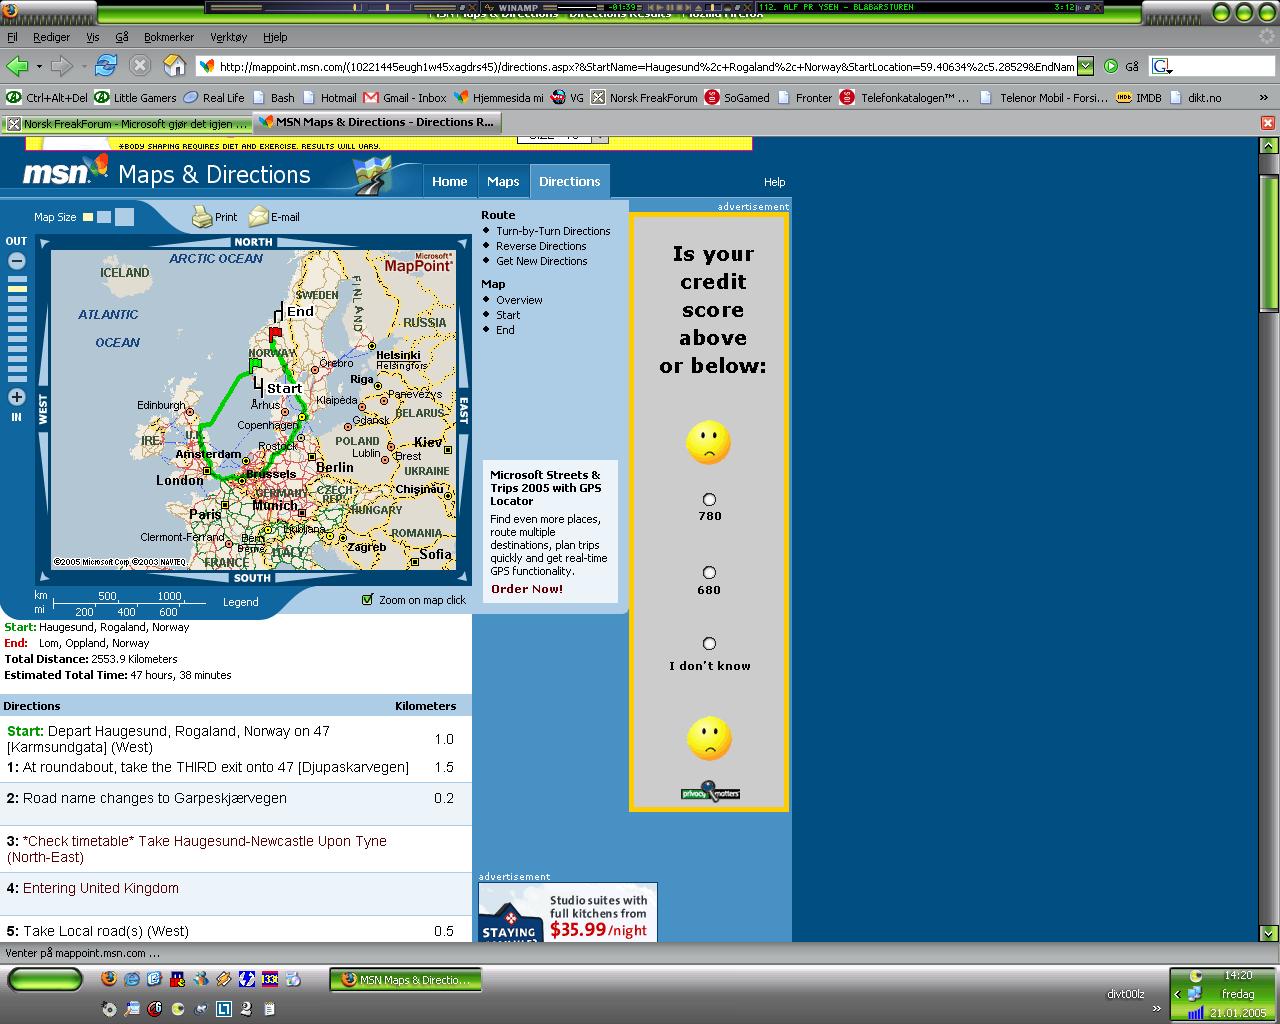
Task: Open the Rediger menu
Action: pos(52,37)
